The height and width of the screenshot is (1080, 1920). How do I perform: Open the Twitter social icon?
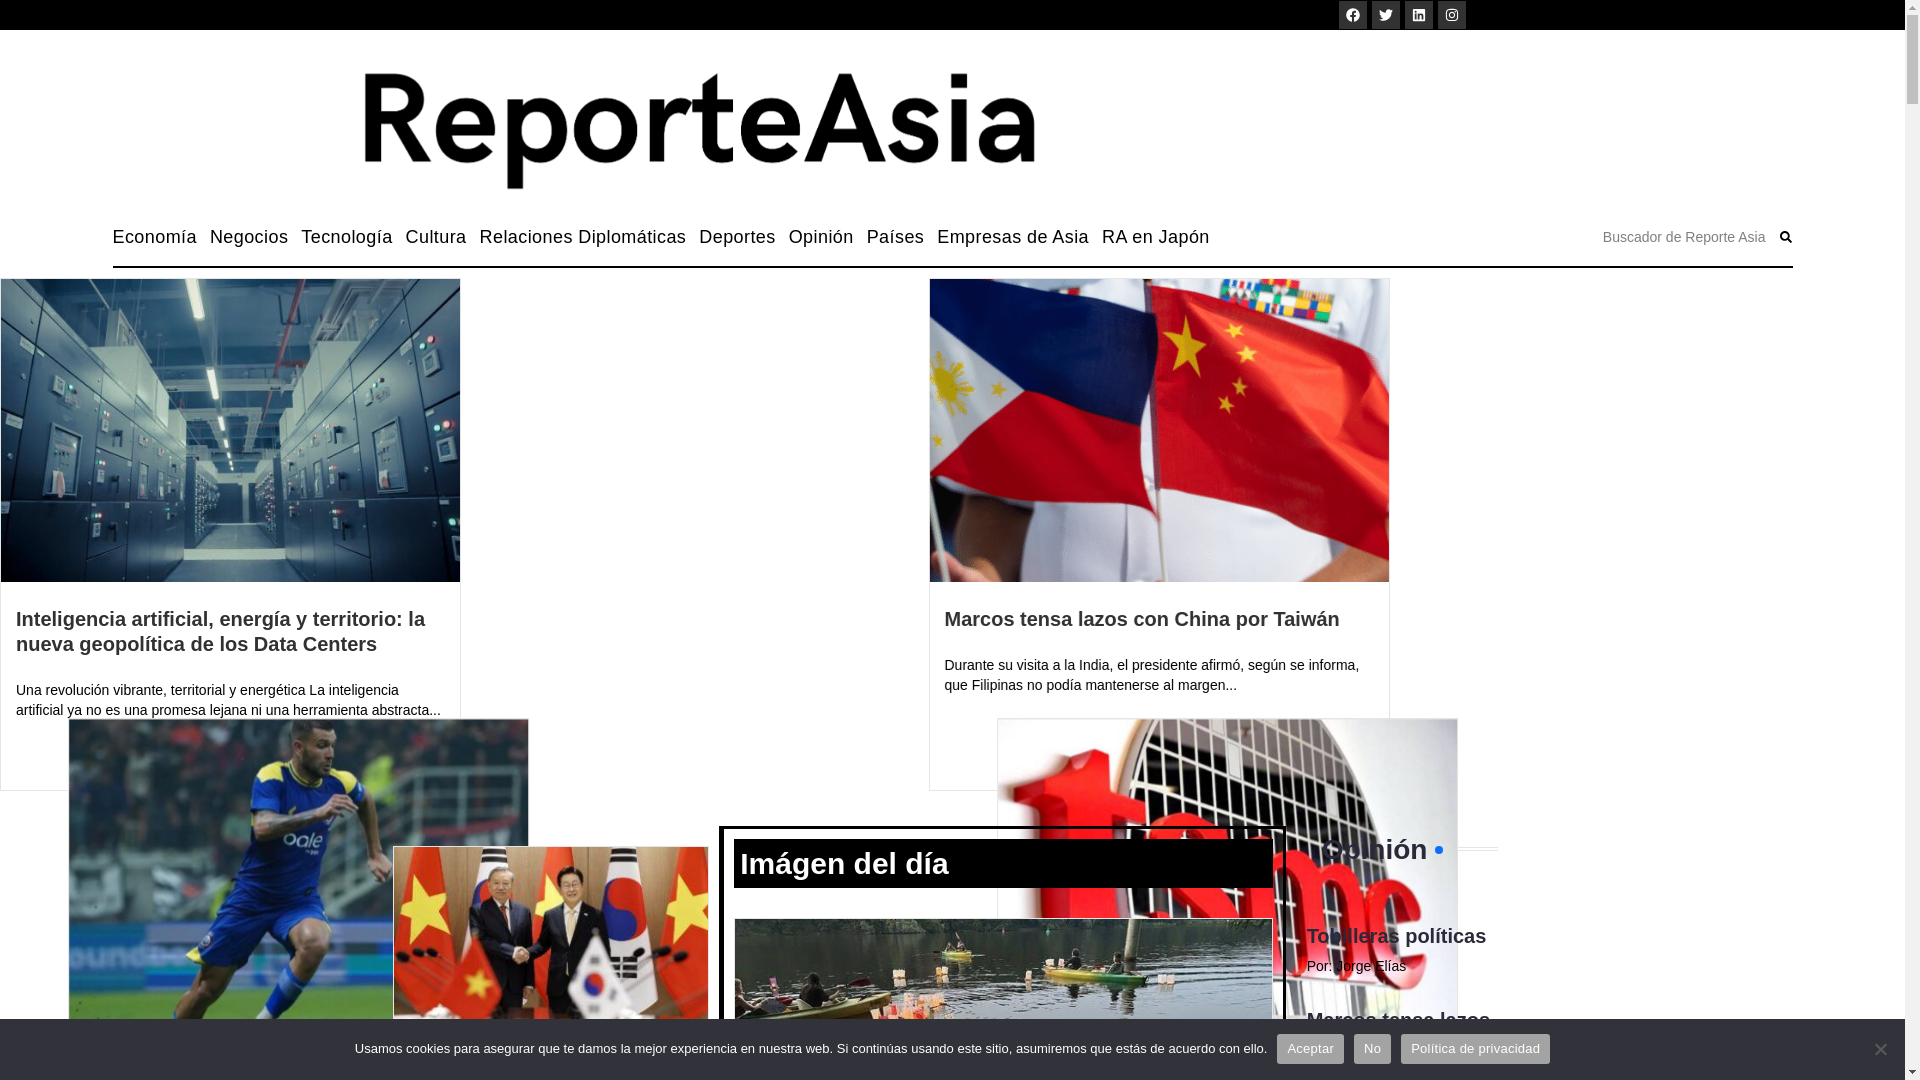click(x=1385, y=15)
